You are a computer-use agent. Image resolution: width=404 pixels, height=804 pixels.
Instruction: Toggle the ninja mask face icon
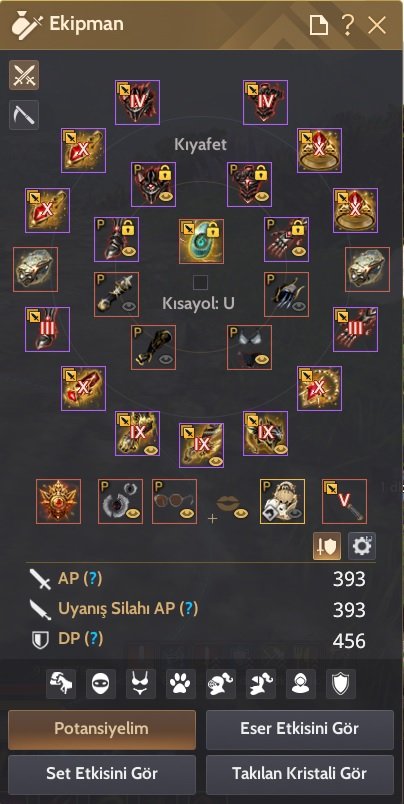100,684
